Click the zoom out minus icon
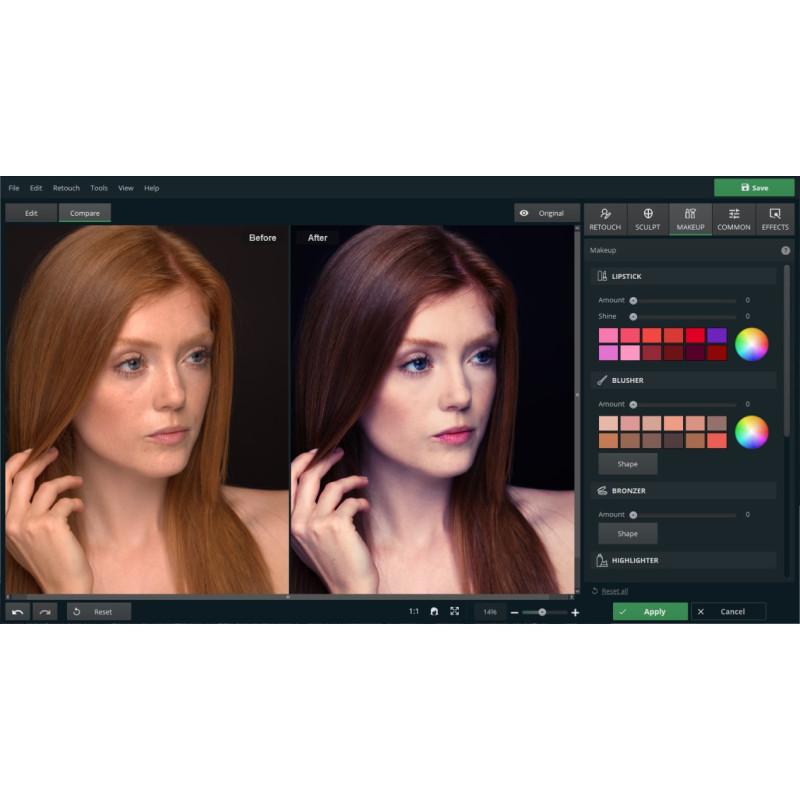This screenshot has height=800, width=800. 515,612
